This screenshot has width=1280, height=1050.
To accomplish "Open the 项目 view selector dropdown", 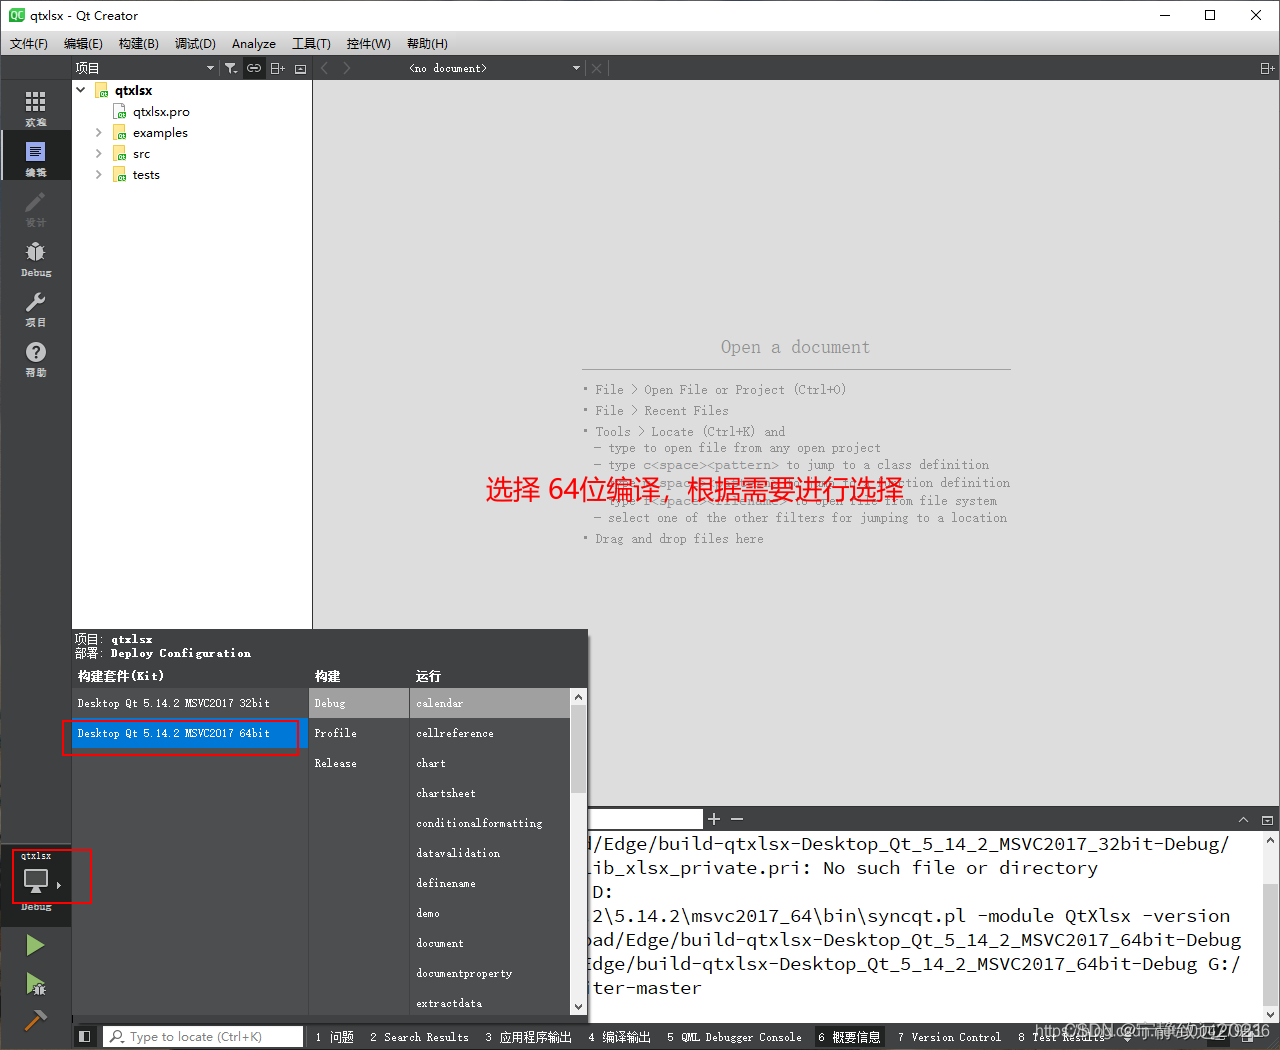I will (145, 68).
